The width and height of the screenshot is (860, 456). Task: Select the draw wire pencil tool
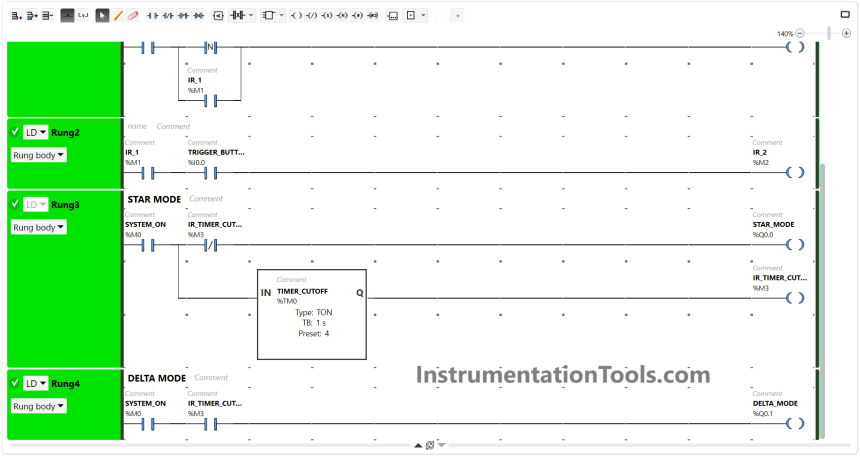click(x=118, y=15)
